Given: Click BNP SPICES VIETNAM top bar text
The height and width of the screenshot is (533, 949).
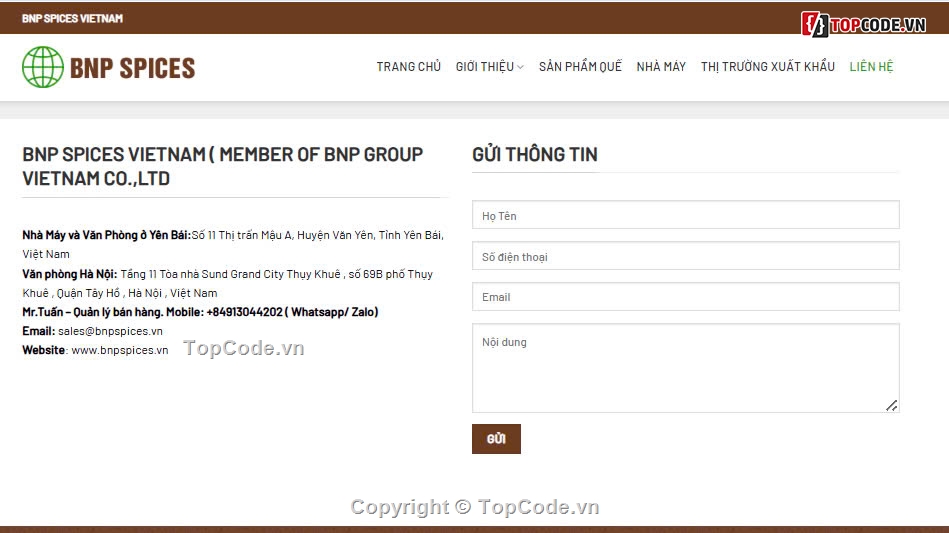Looking at the screenshot, I should (x=72, y=18).
